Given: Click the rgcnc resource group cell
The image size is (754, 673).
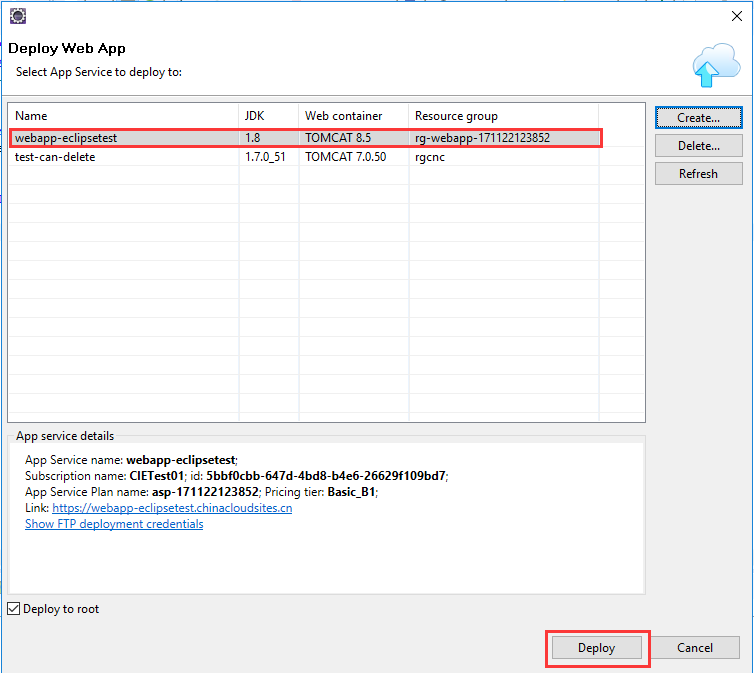Looking at the screenshot, I should pyautogui.click(x=431, y=157).
